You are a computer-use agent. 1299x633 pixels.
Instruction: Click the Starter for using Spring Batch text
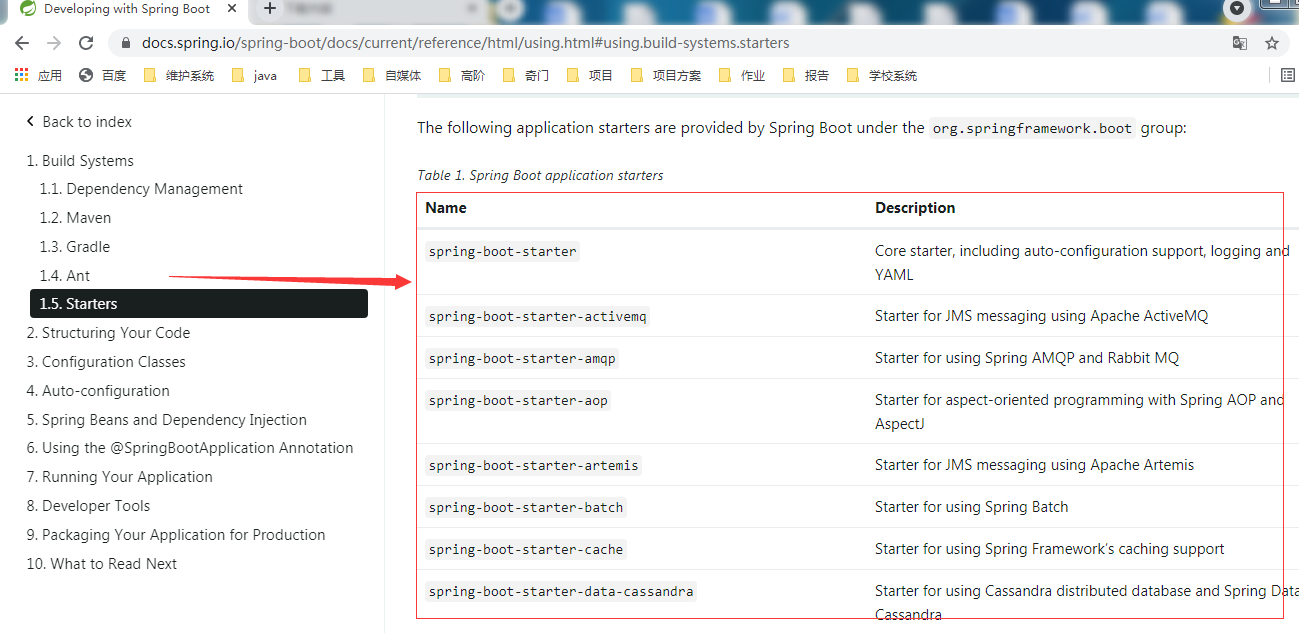click(972, 507)
